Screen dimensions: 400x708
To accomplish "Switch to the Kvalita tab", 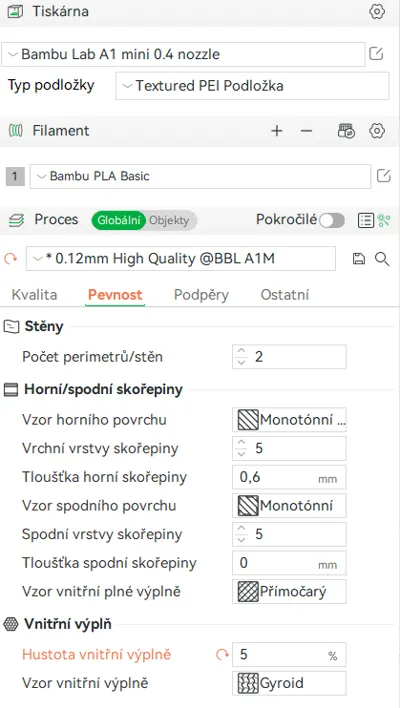I will coord(34,295).
